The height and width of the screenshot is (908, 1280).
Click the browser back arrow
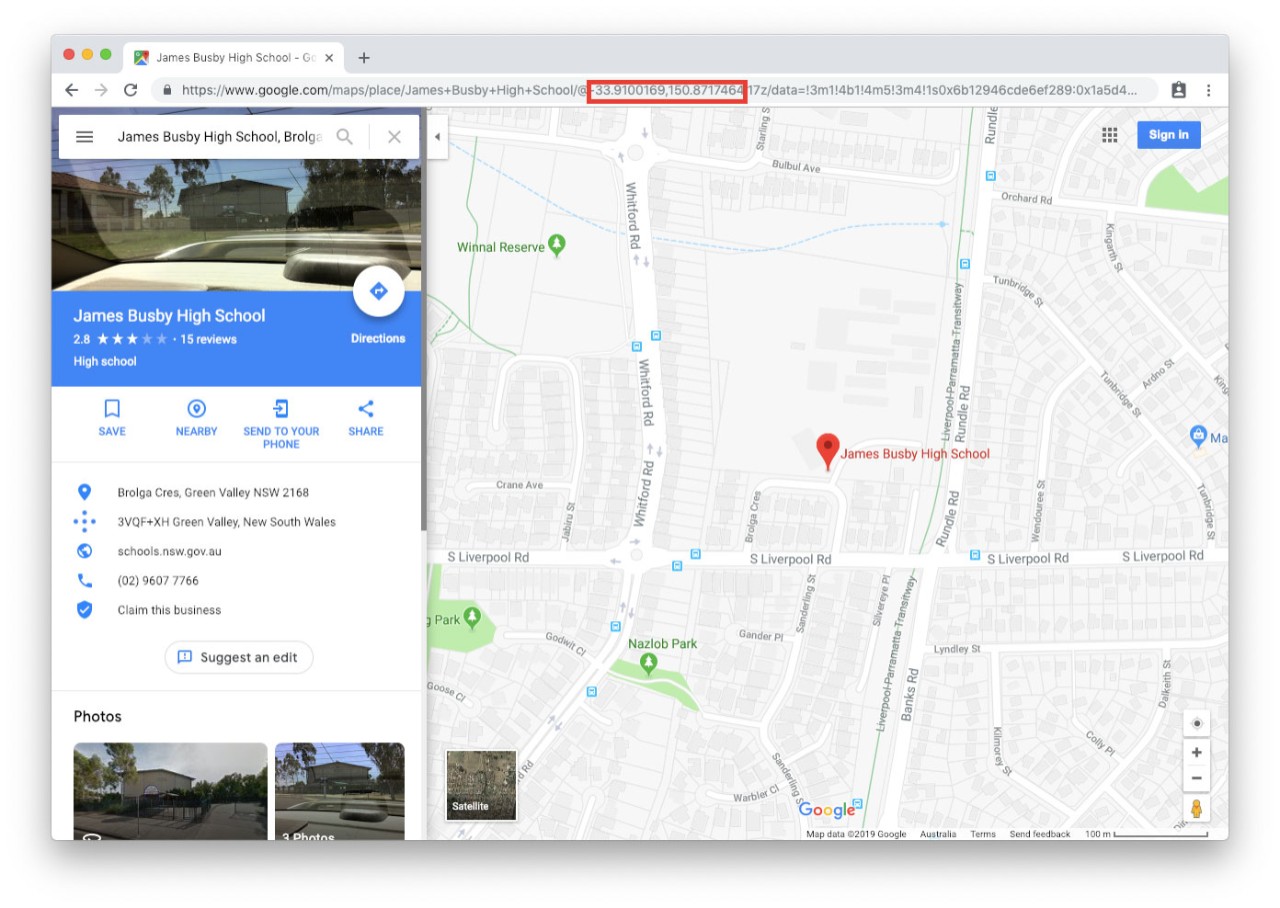(72, 90)
